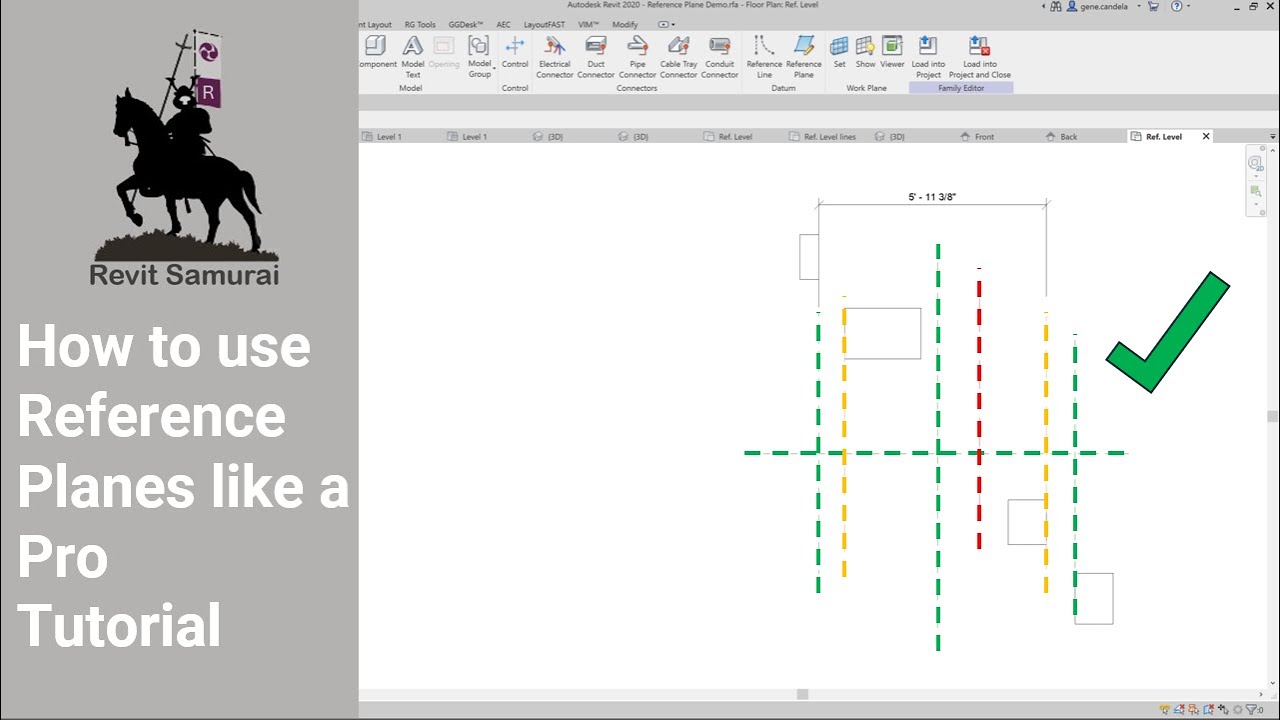Toggle Select Underlay Elements in status bar
Image resolution: width=1280 pixels, height=720 pixels.
(x=1179, y=710)
